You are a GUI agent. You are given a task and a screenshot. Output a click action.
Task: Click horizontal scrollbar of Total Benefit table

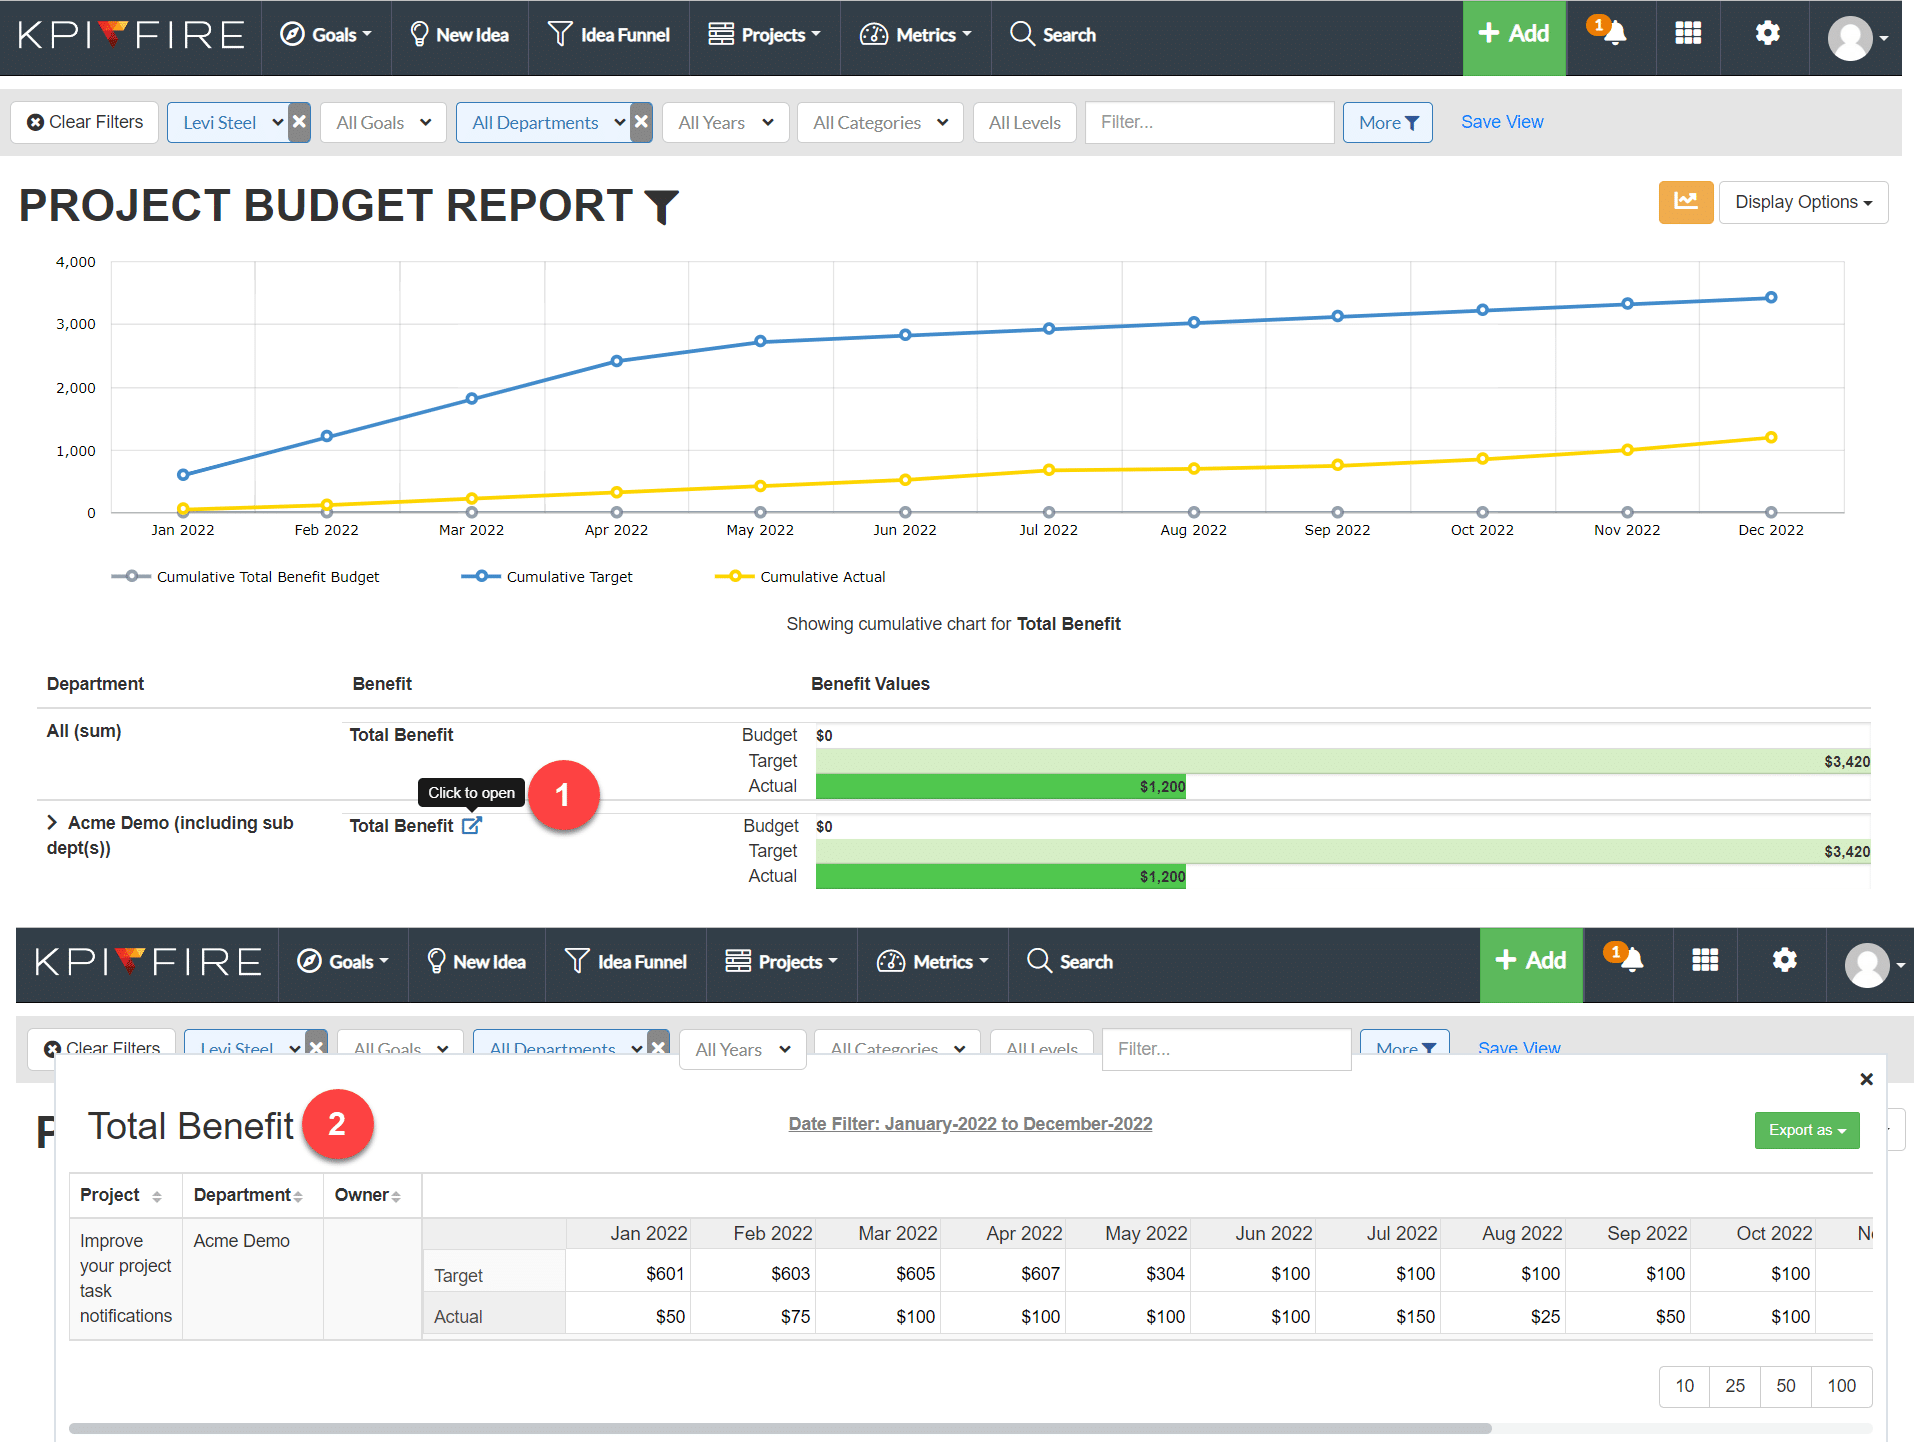pyautogui.click(x=780, y=1428)
